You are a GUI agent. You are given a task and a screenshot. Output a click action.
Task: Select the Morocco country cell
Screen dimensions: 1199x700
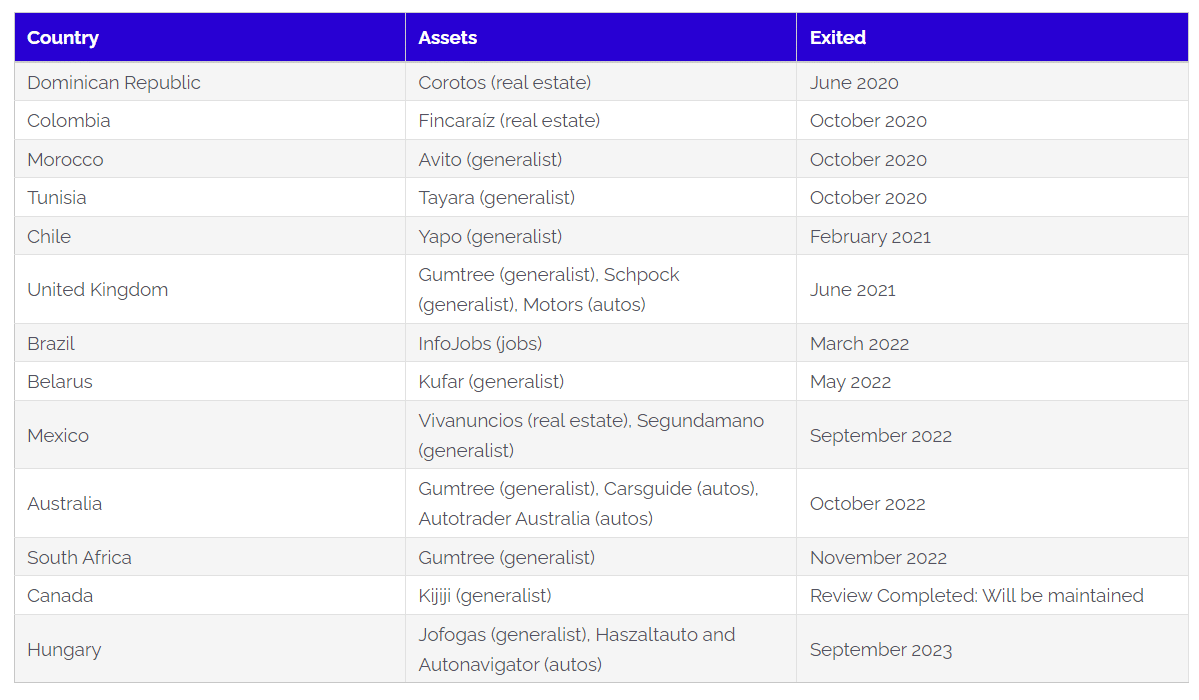coord(210,159)
